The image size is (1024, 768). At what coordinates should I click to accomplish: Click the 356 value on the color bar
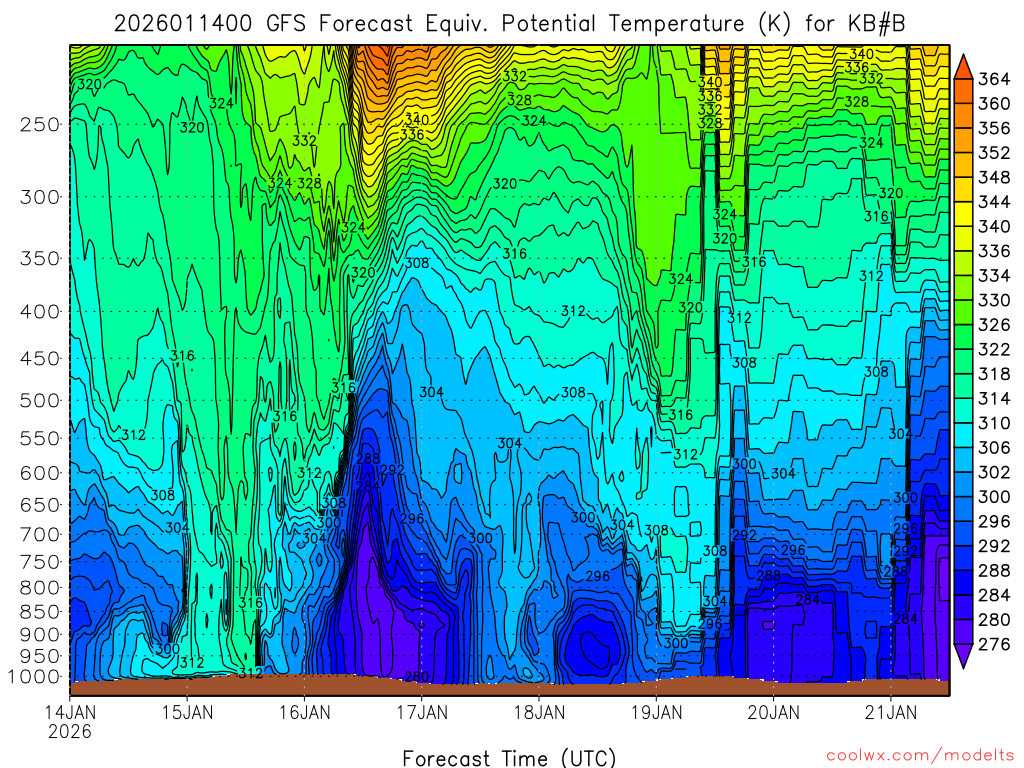point(994,128)
